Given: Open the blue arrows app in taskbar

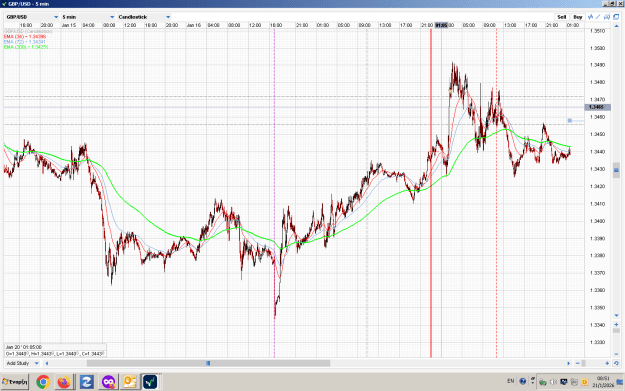Looking at the screenshot, I should point(86,382).
